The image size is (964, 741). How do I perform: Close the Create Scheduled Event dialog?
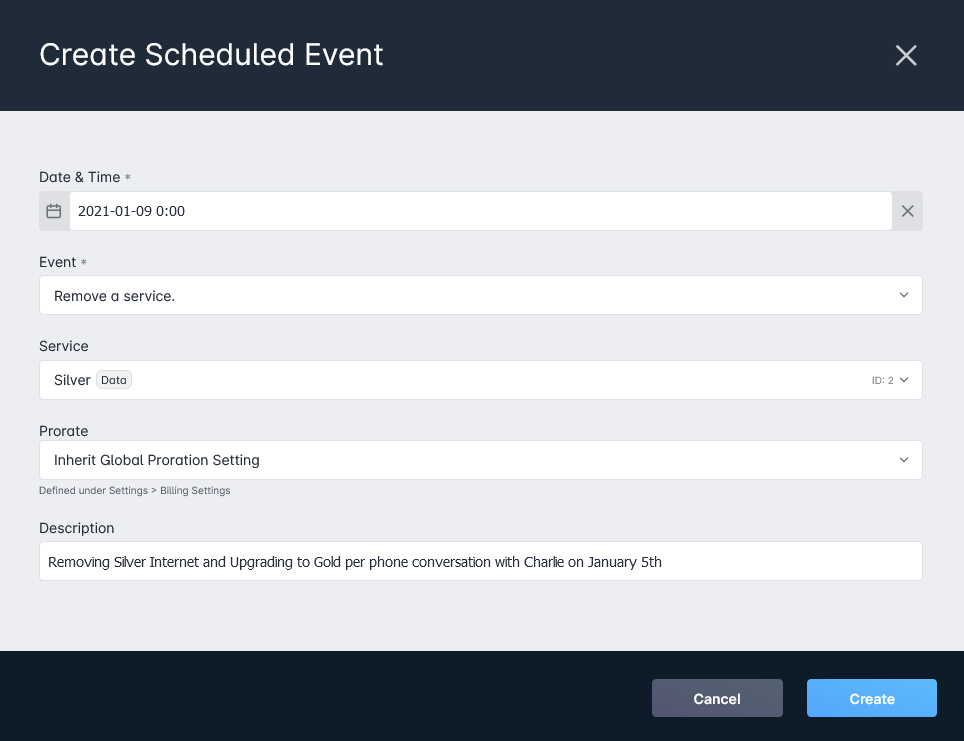coord(906,55)
